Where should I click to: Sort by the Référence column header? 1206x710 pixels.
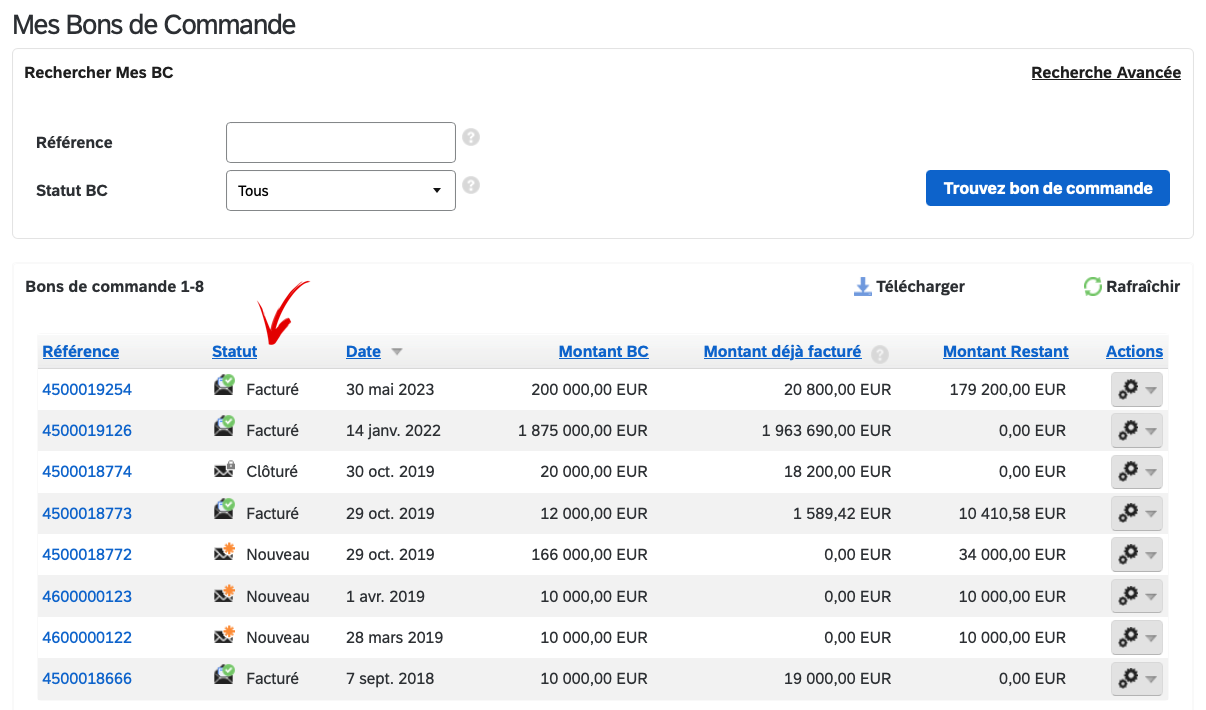point(80,351)
